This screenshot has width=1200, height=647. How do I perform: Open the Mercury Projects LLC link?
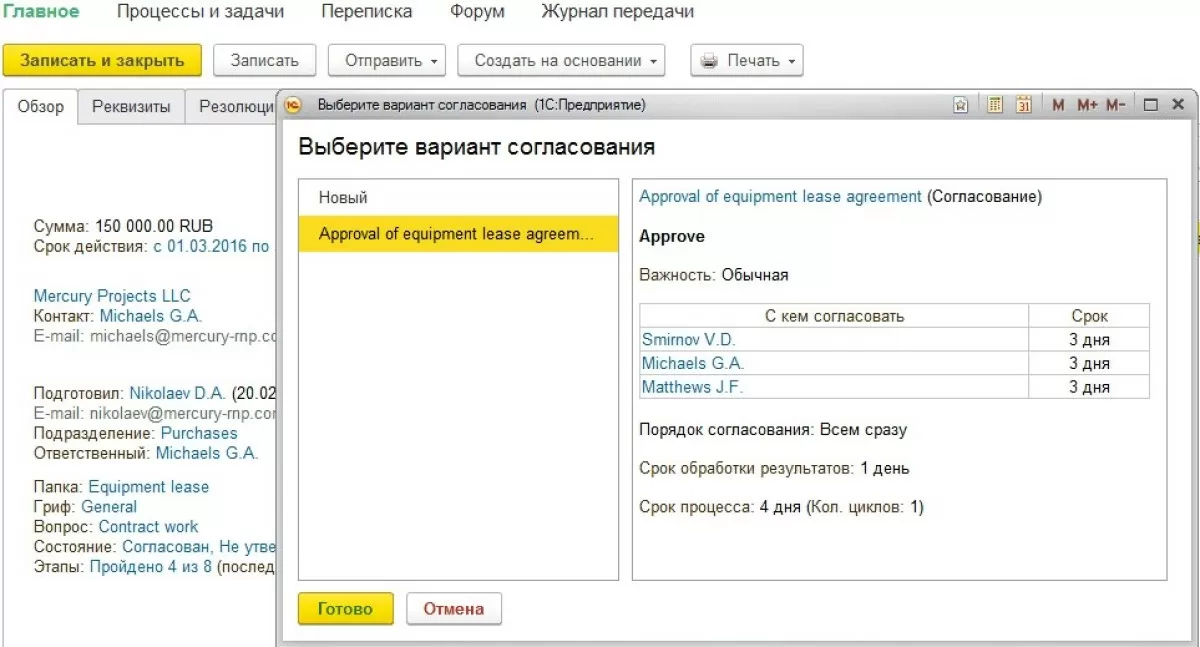112,296
